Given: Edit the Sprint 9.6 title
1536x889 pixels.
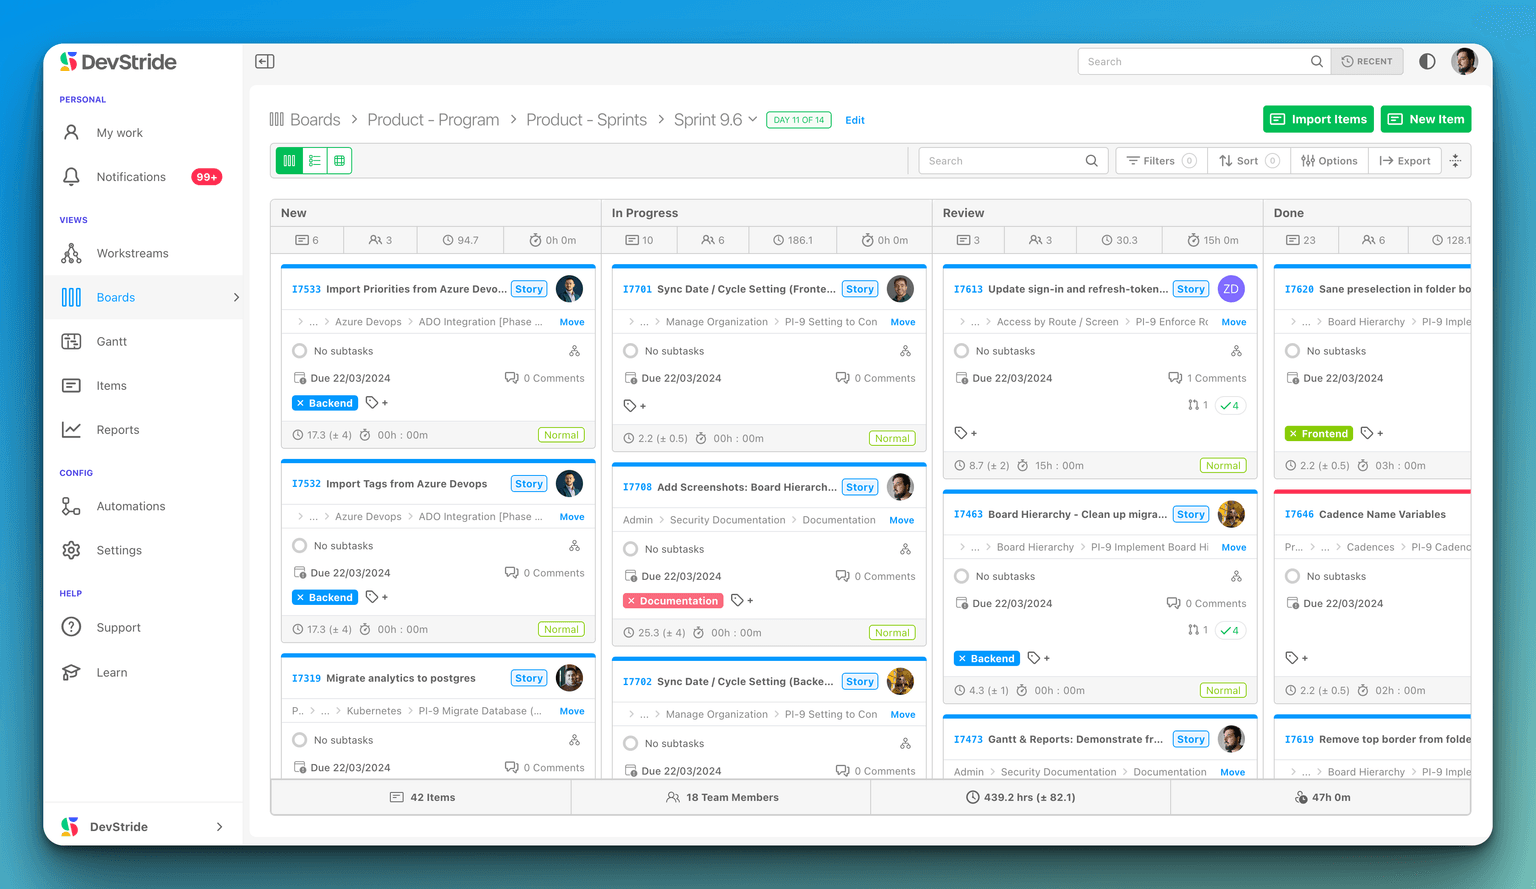Looking at the screenshot, I should 855,119.
